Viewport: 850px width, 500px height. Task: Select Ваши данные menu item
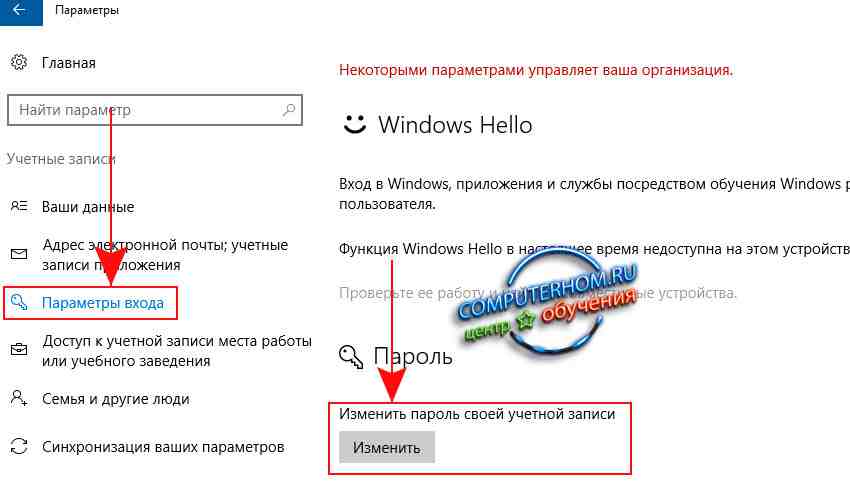tap(88, 207)
